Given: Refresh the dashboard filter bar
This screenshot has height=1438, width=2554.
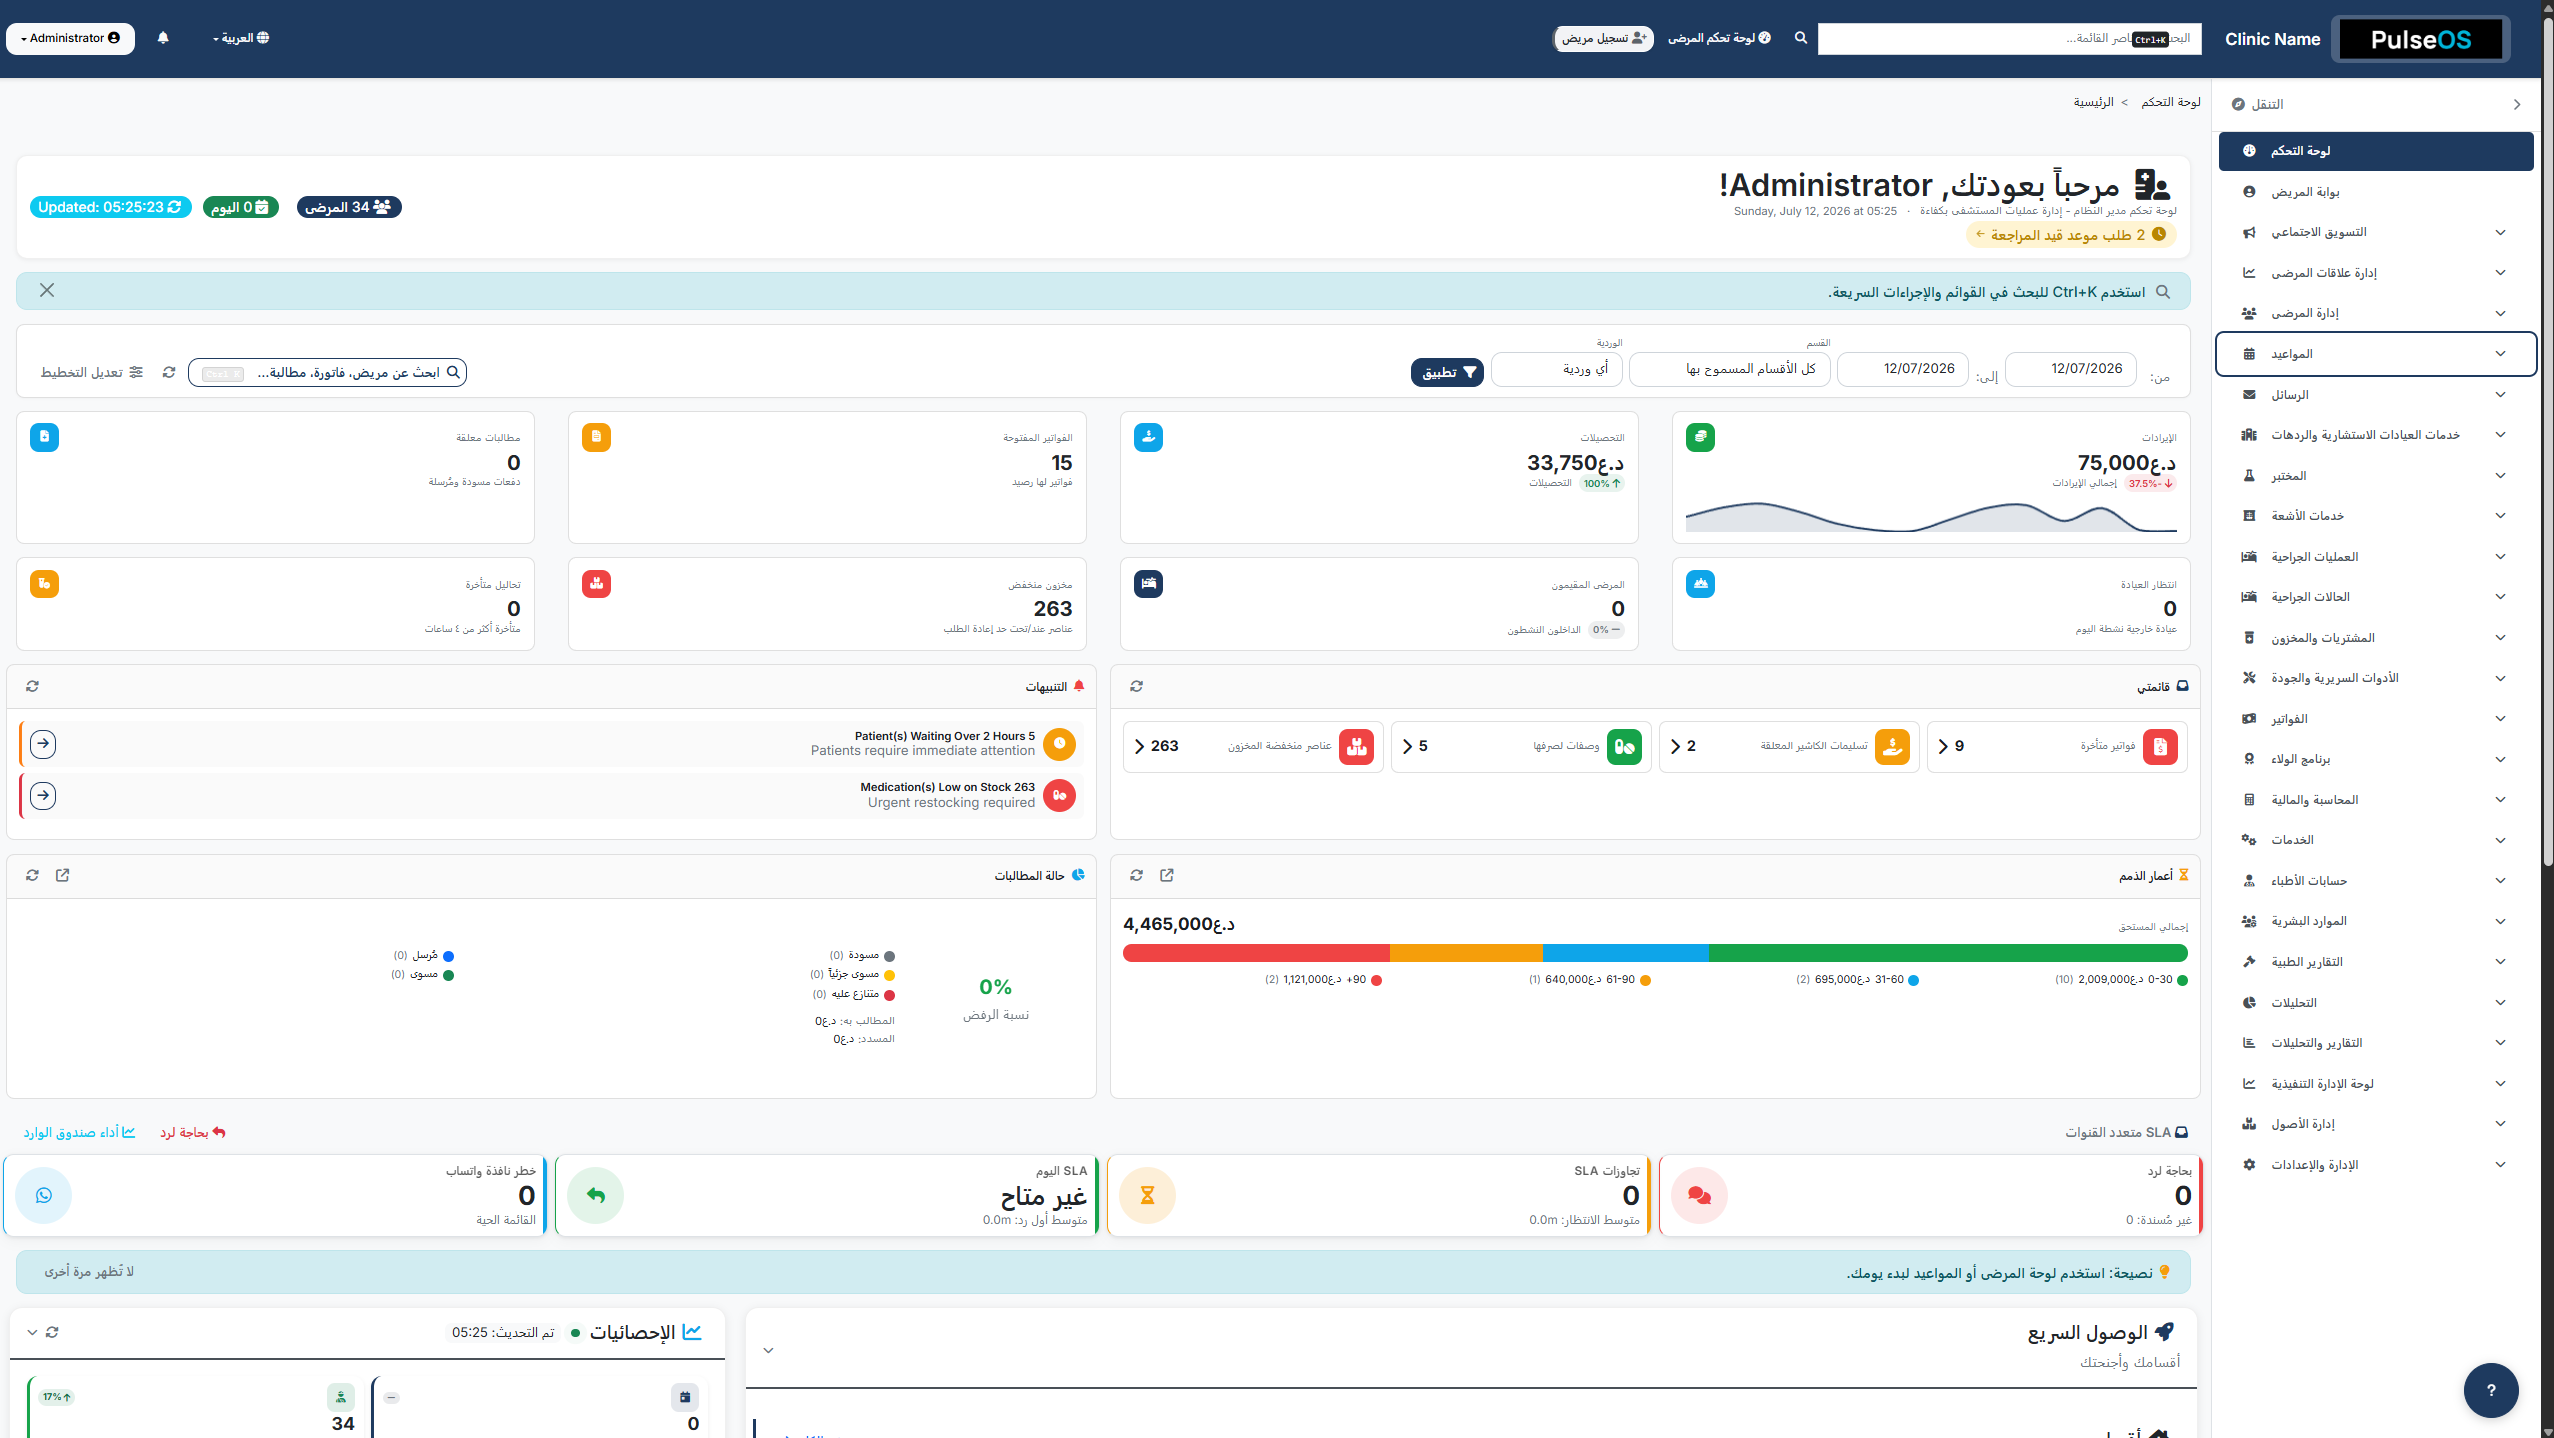Looking at the screenshot, I should (x=169, y=372).
